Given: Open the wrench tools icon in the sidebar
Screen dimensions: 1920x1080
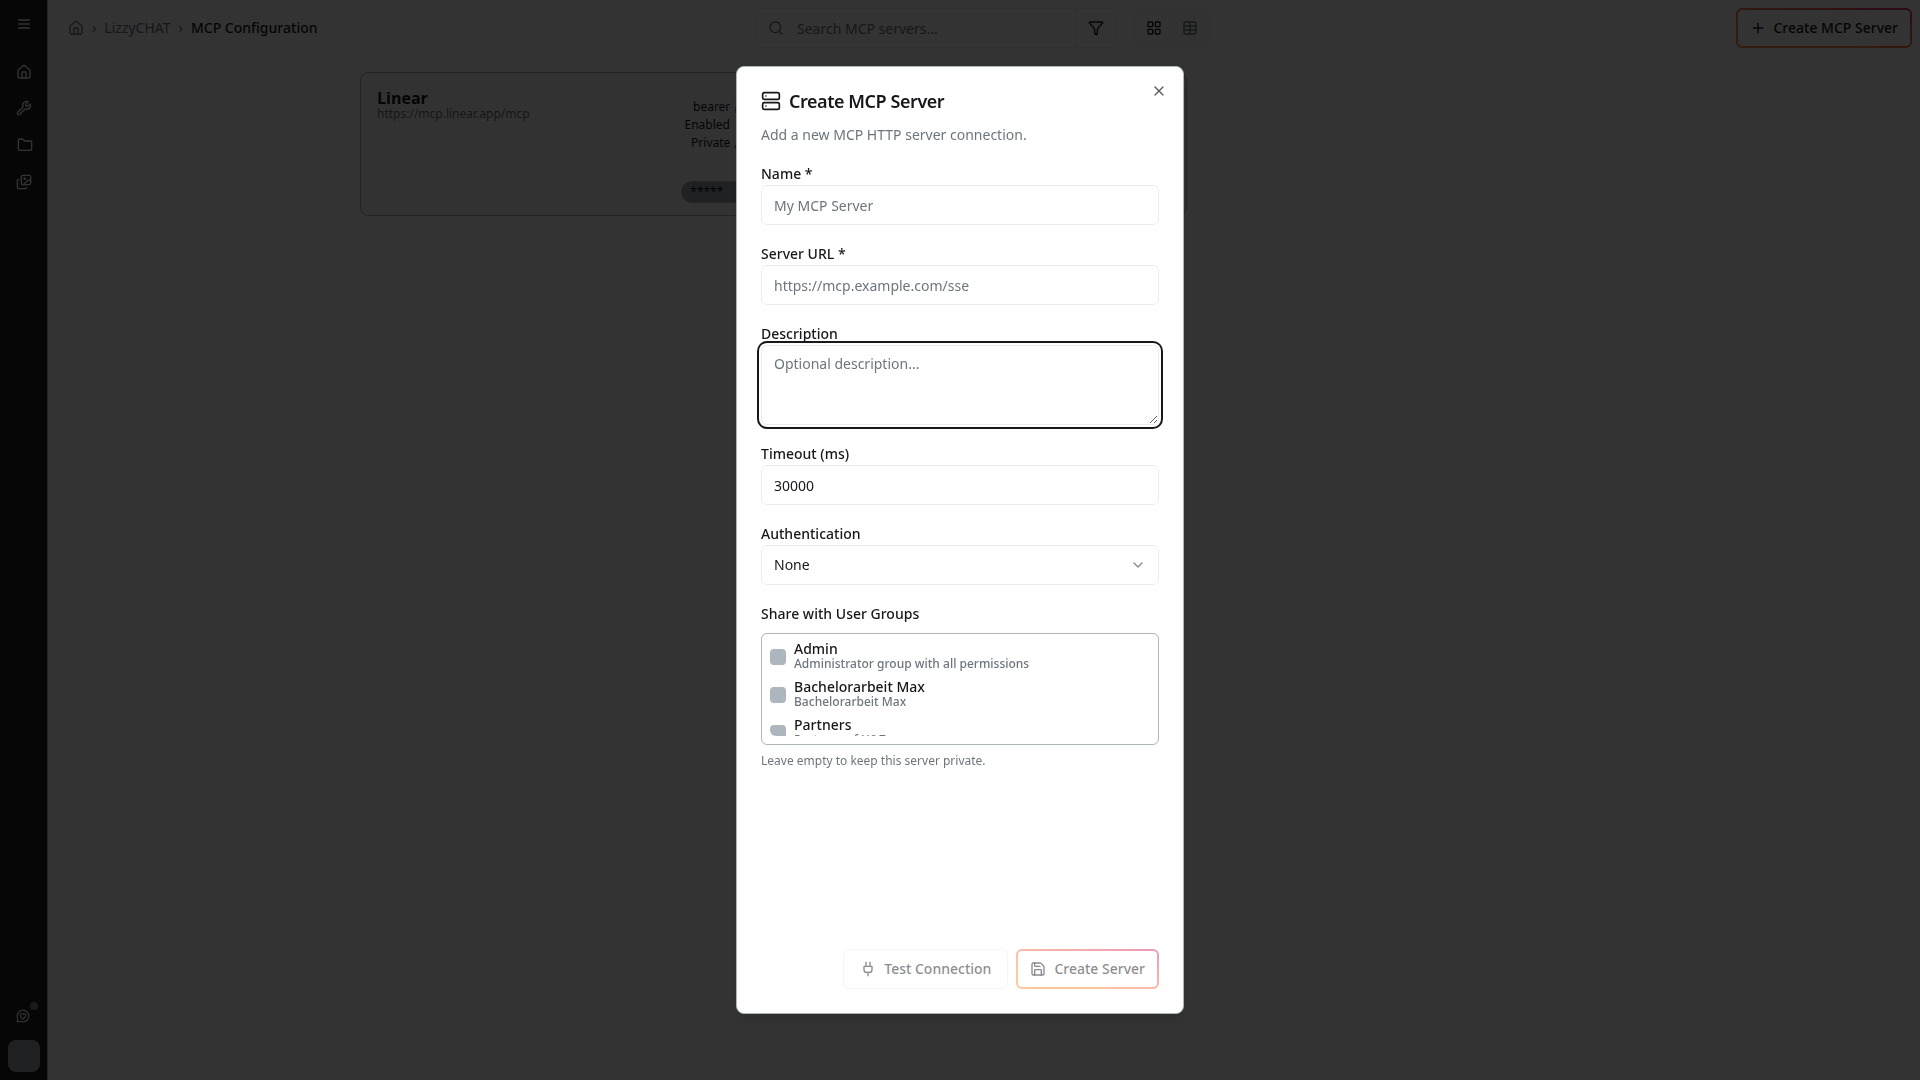Looking at the screenshot, I should click(x=24, y=108).
